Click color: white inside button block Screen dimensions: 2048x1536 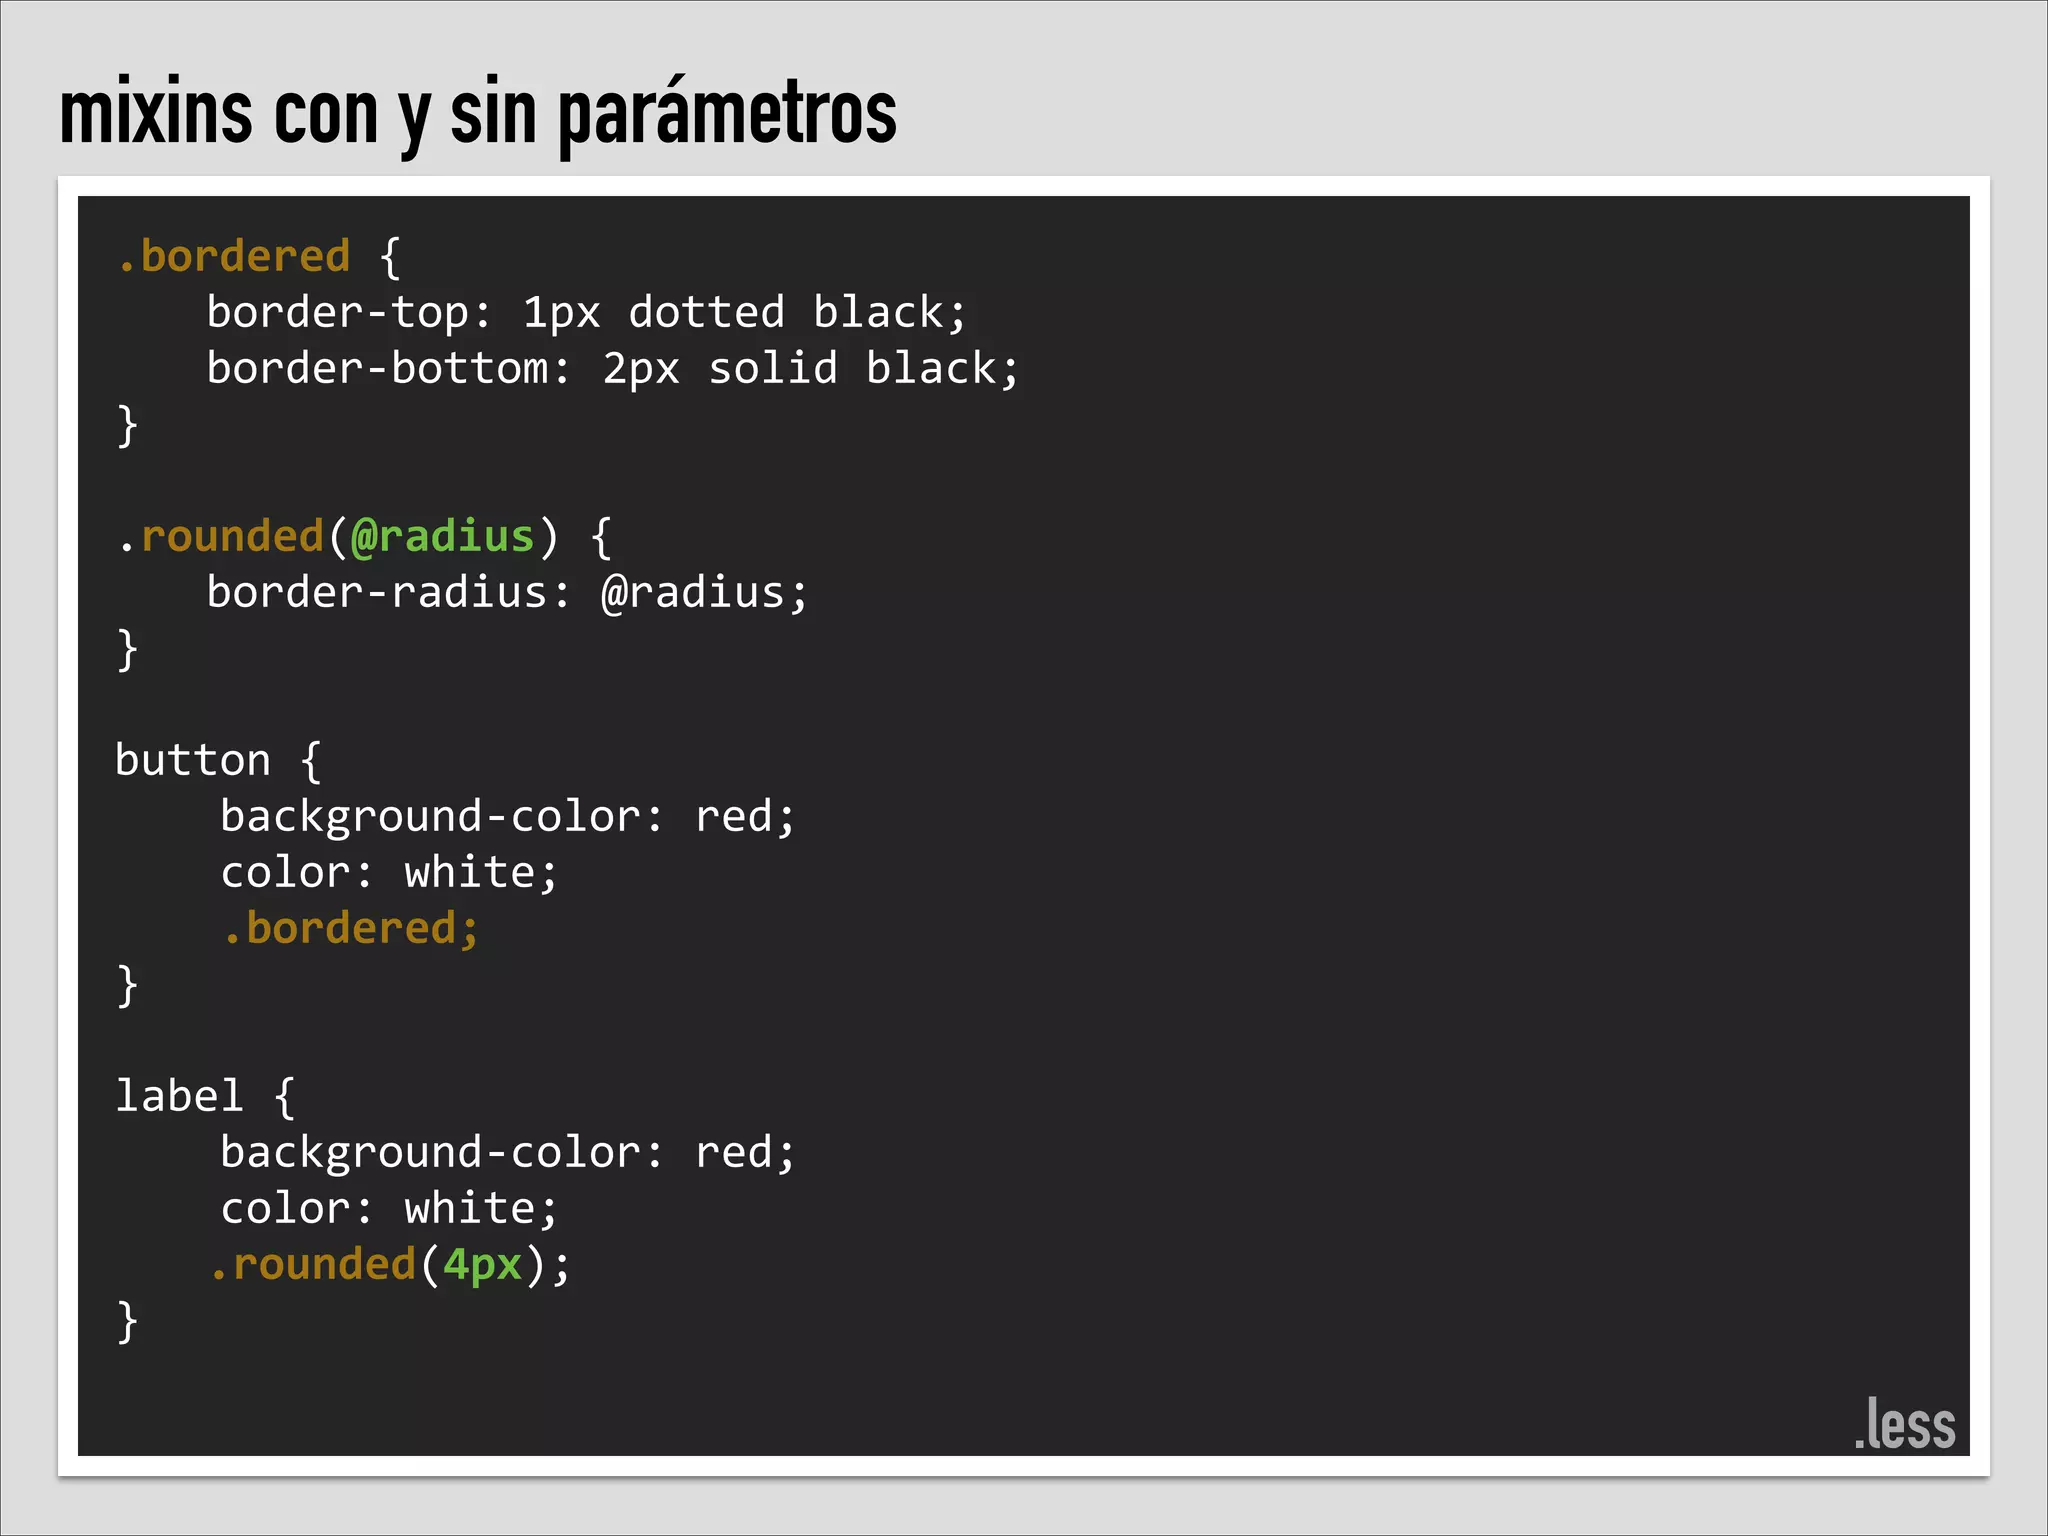point(388,873)
